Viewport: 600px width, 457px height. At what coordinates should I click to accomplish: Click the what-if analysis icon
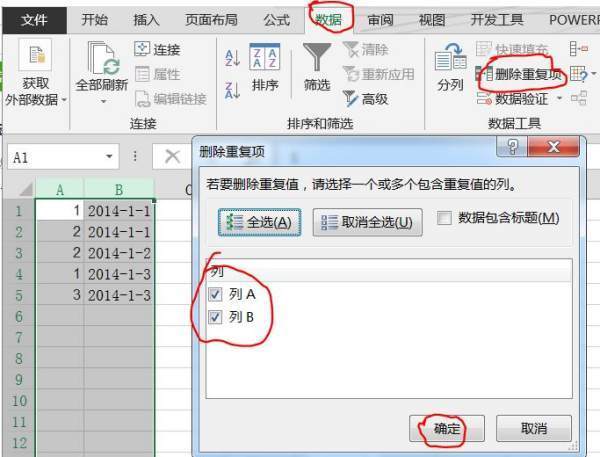tap(579, 74)
